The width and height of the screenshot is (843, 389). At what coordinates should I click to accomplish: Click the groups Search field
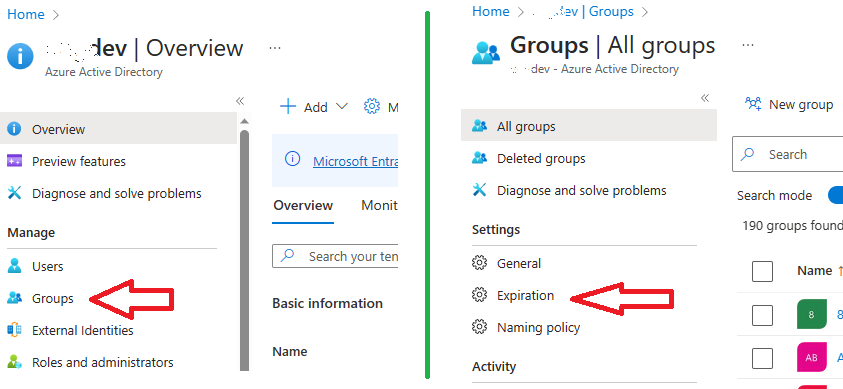click(788, 154)
